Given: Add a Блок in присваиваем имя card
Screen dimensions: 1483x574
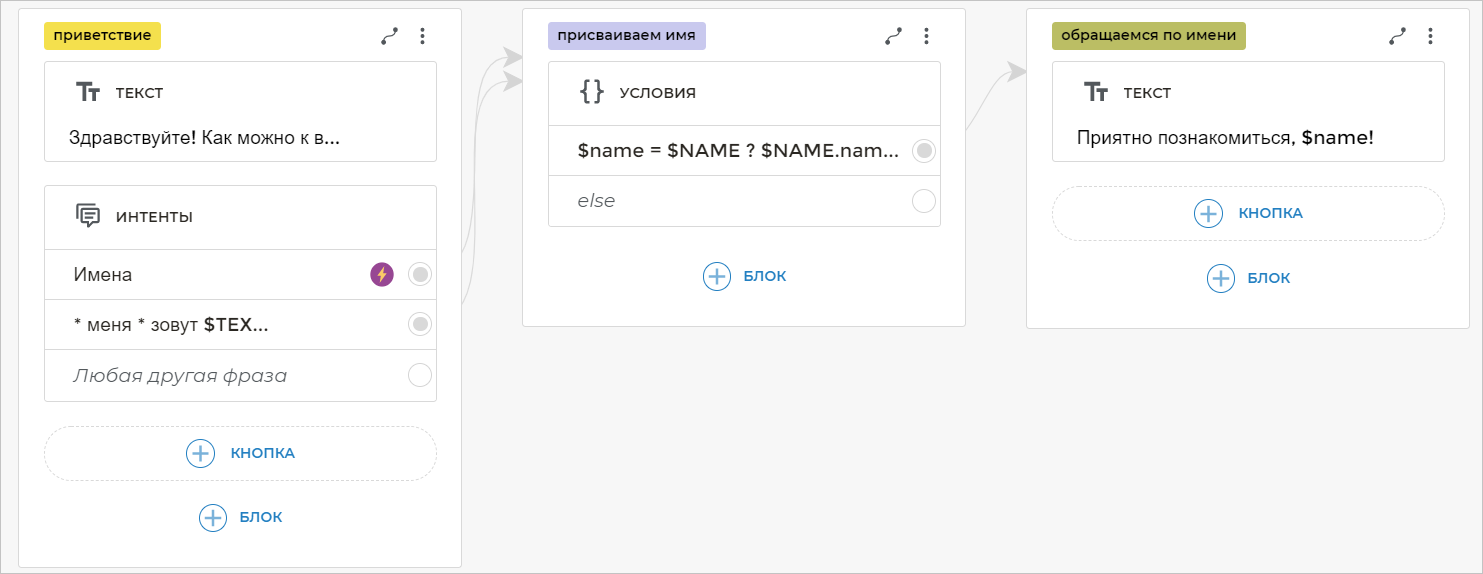Looking at the screenshot, I should tap(744, 276).
